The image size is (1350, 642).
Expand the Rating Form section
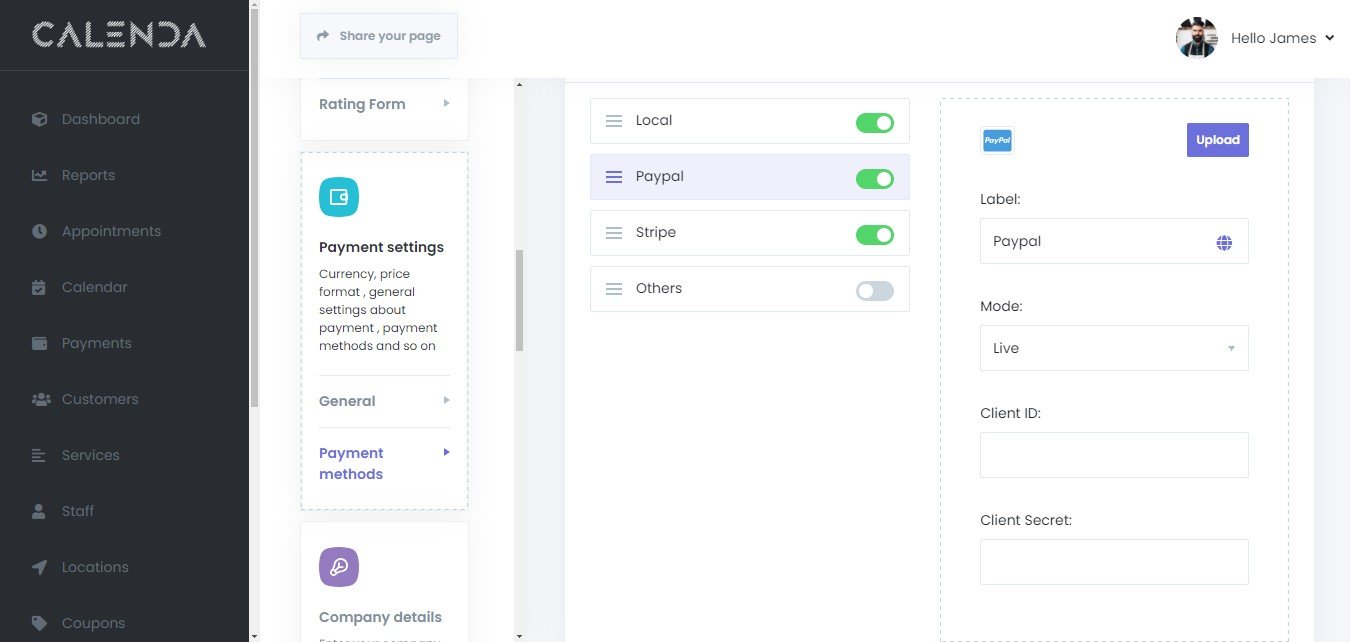[384, 104]
